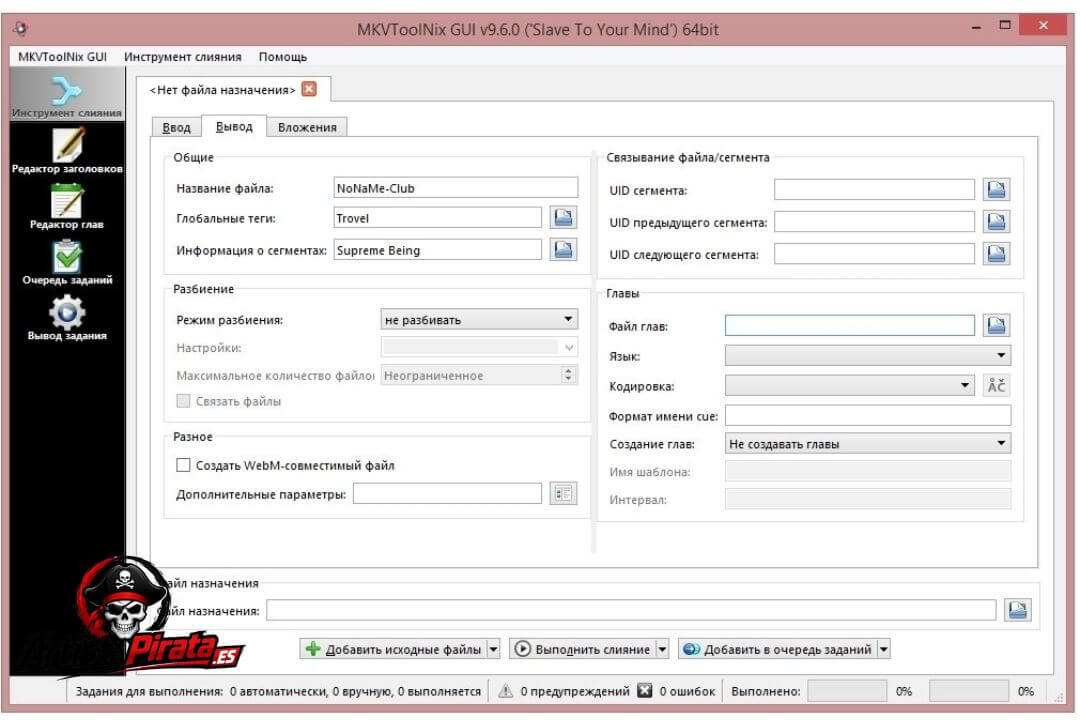This screenshot has height=720, width=1080.
Task: Focus the Информация о сегментах field
Action: click(x=437, y=250)
